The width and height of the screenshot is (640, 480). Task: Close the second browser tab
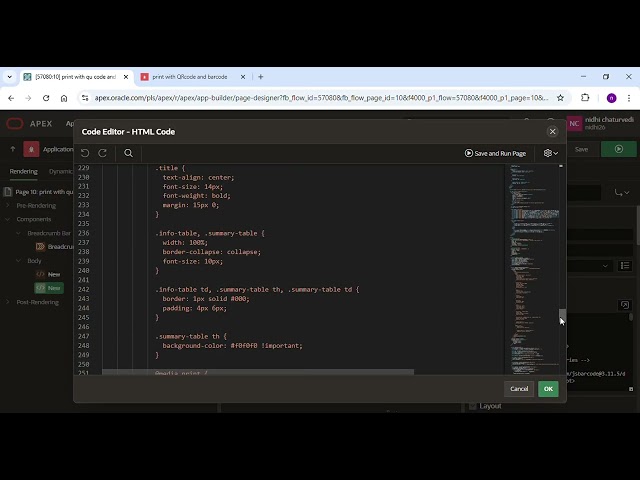tap(243, 77)
